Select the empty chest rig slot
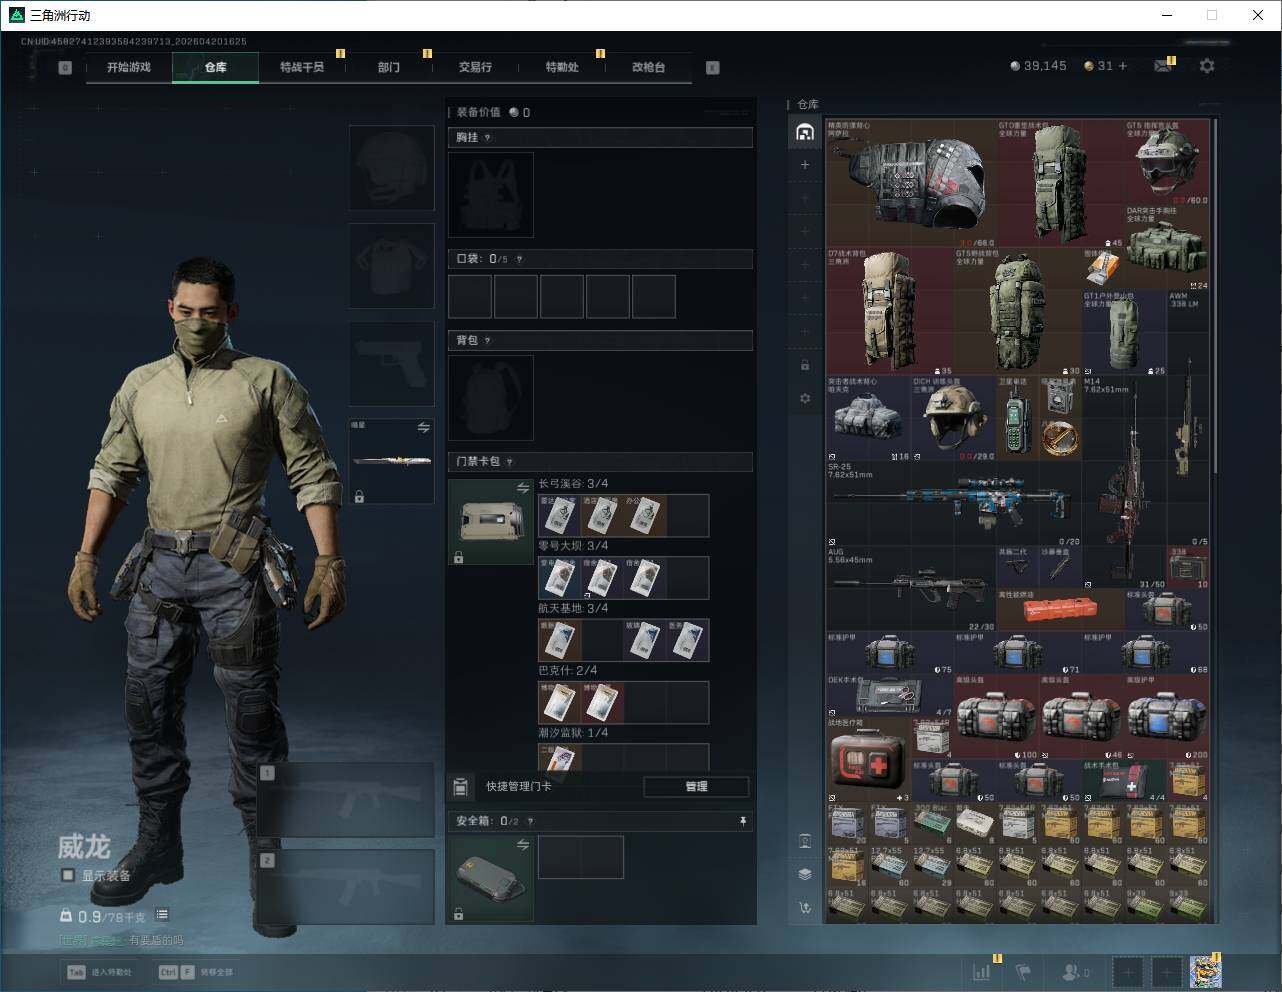Viewport: 1282px width, 992px height. (491, 195)
